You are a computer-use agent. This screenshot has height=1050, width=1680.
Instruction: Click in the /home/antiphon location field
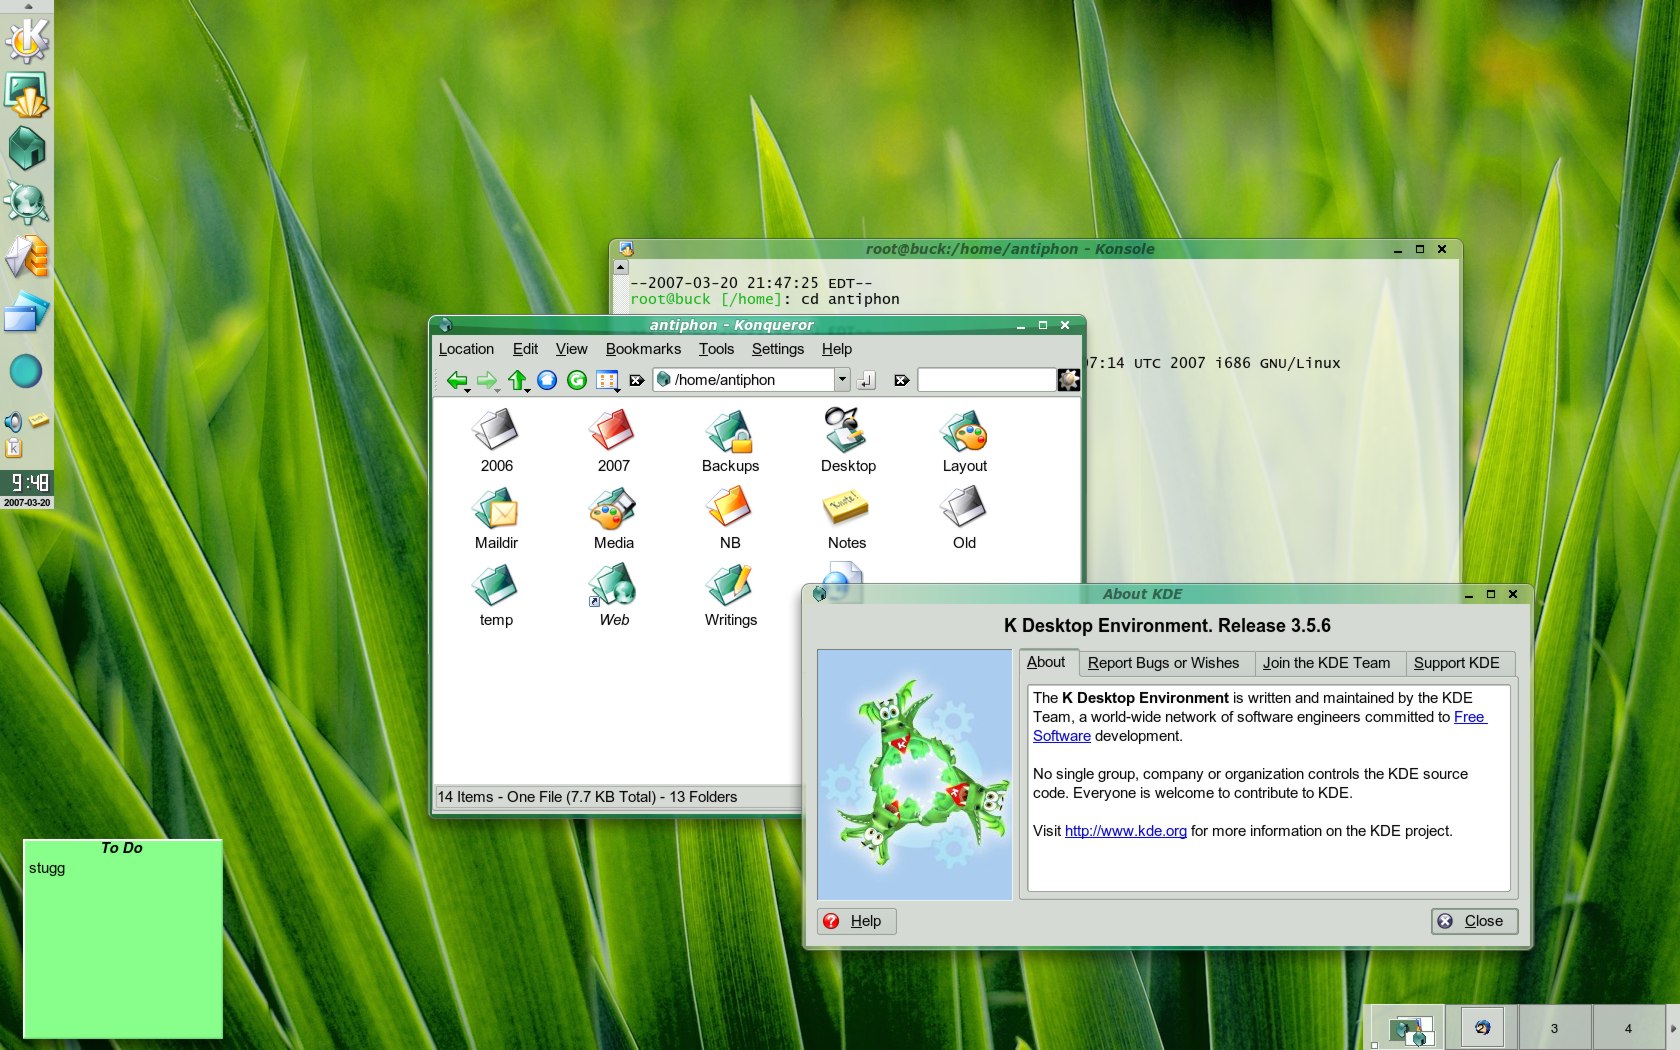click(742, 380)
